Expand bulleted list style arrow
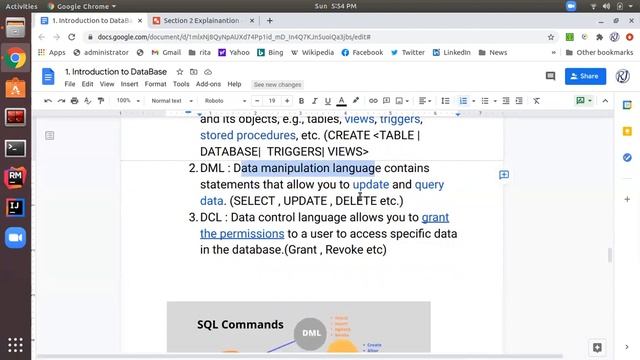The height and width of the screenshot is (360, 640). [x=495, y=101]
